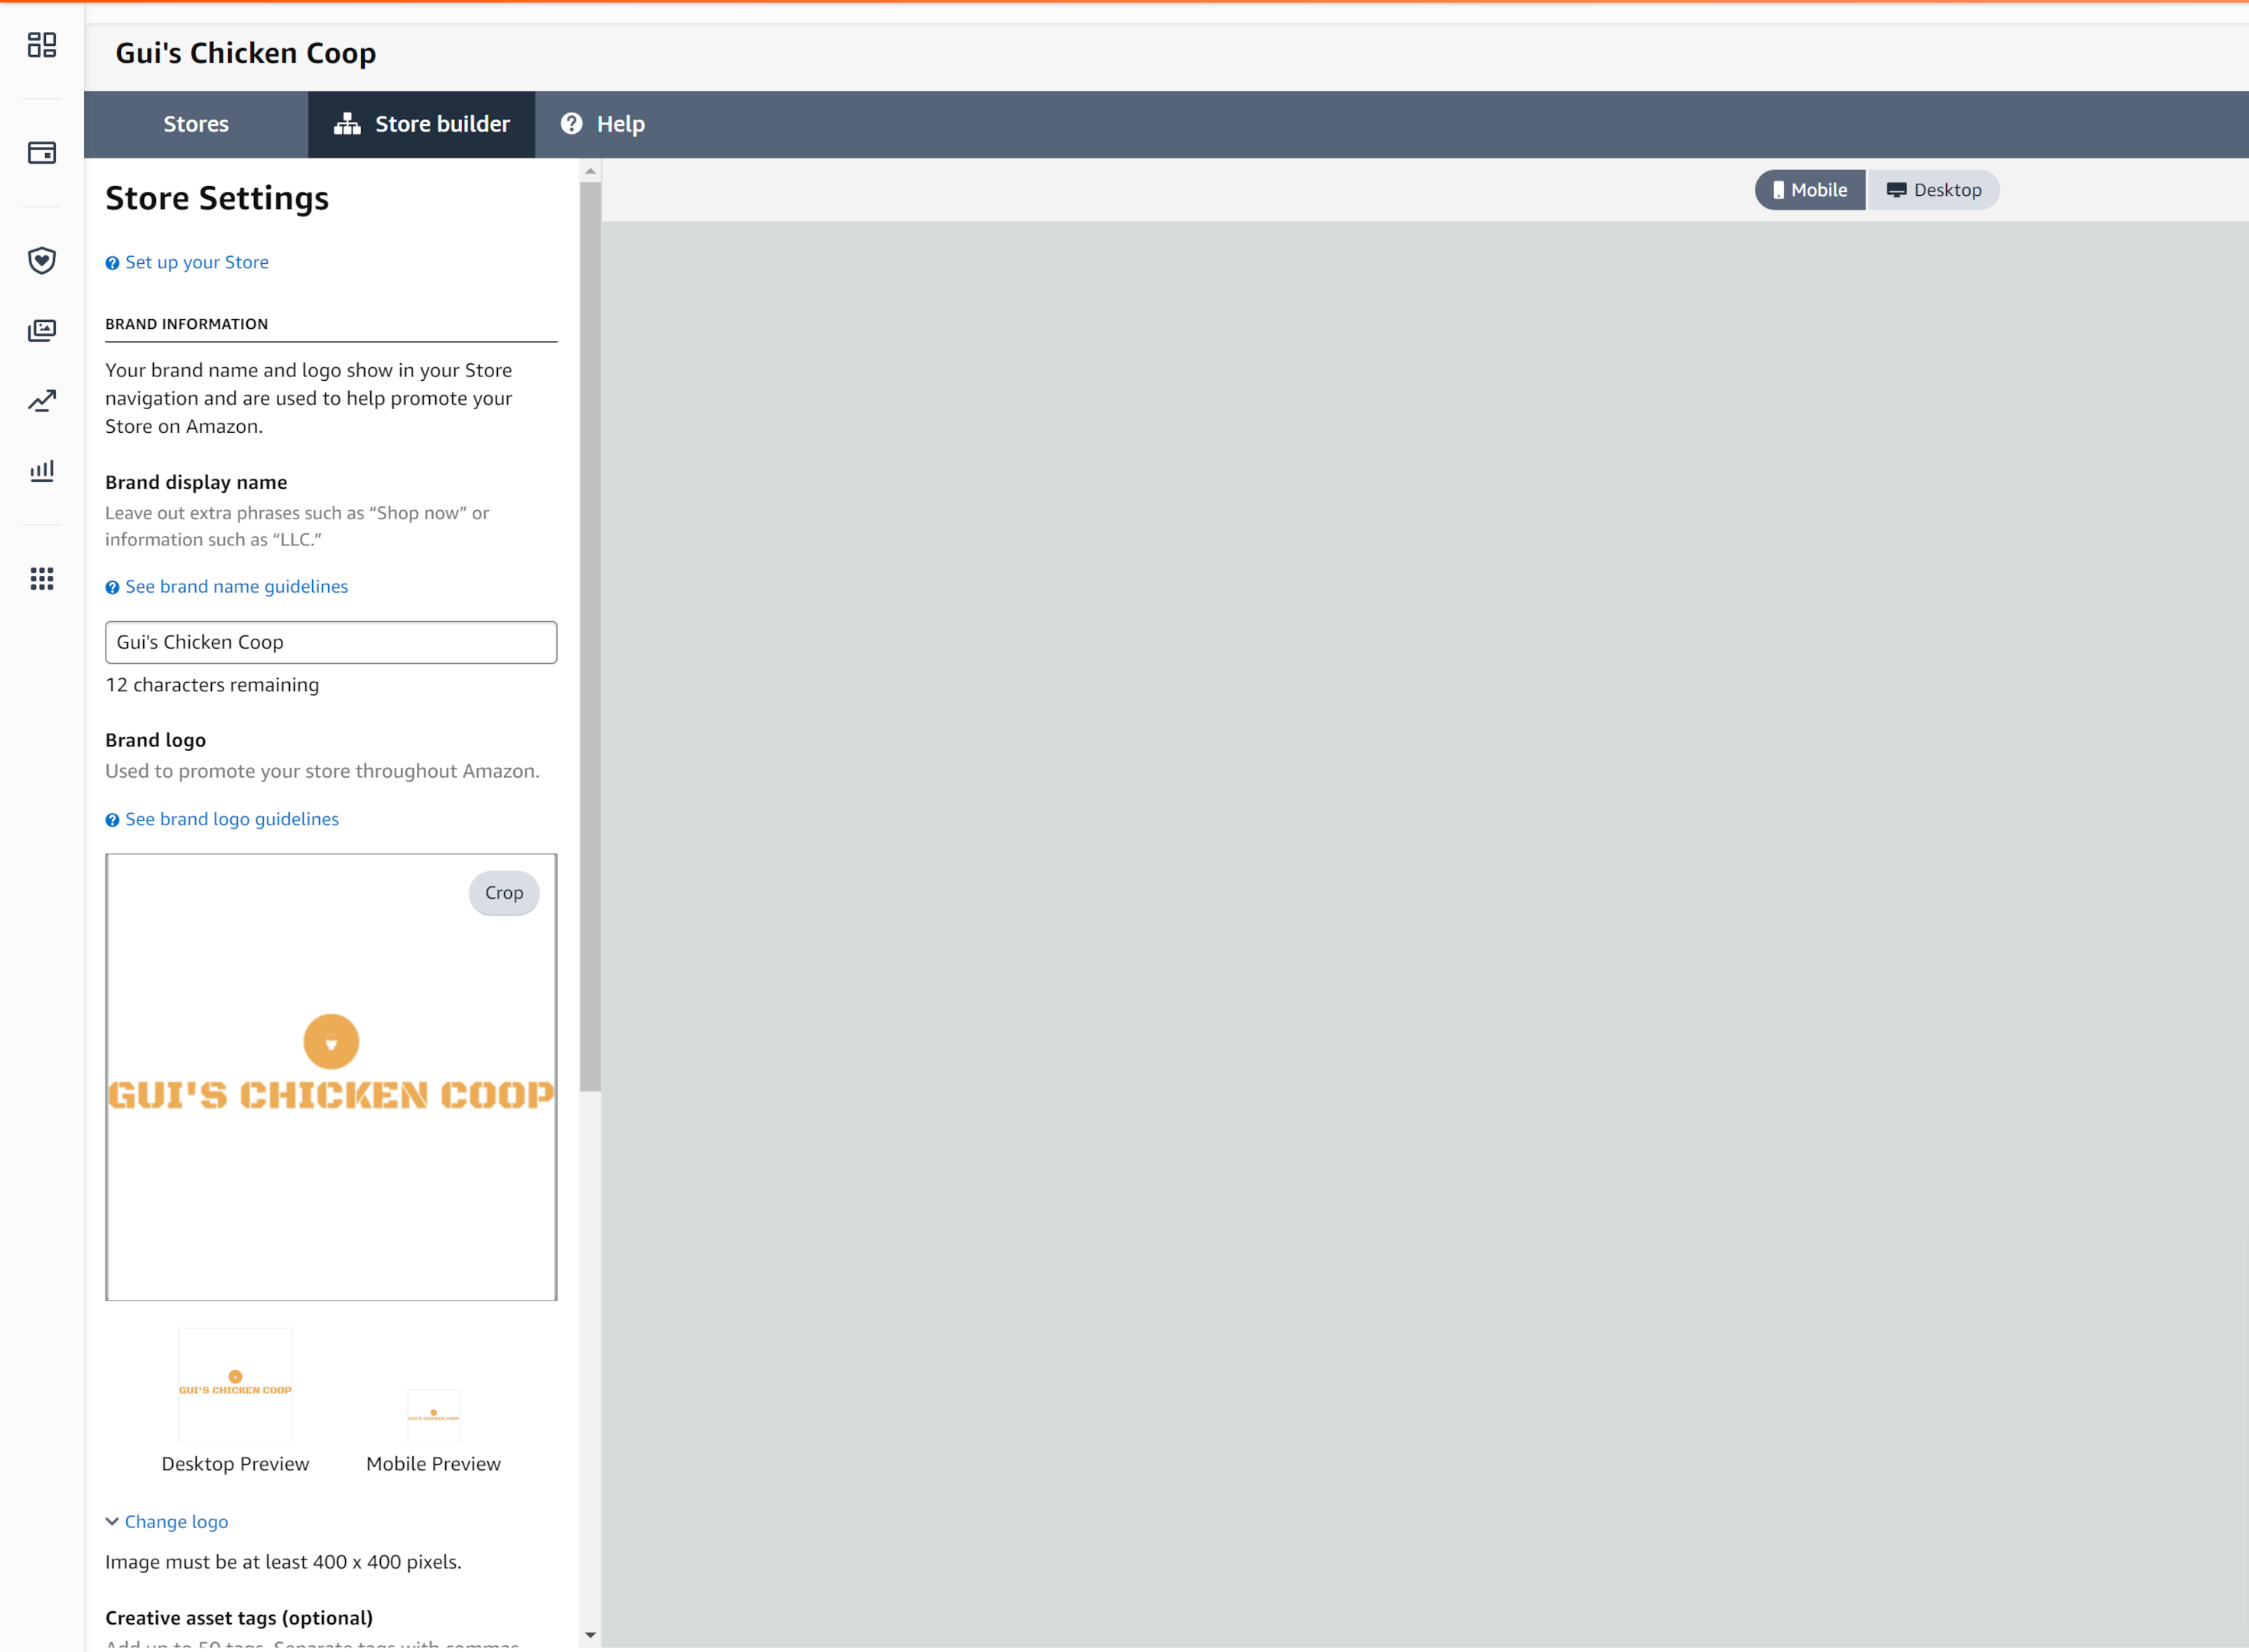Click the Crop button on brand logo
Screen dimensions: 2249x1652
[x=505, y=893]
